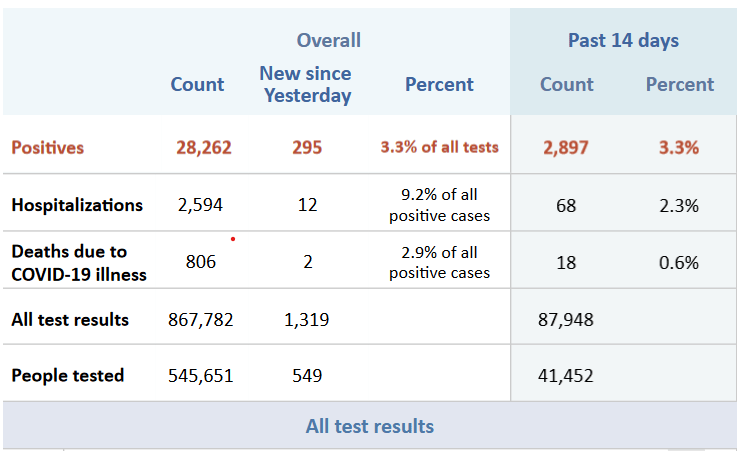The width and height of the screenshot is (741, 451).
Task: Select the "Past 14 days" column group header
Action: coord(623,41)
